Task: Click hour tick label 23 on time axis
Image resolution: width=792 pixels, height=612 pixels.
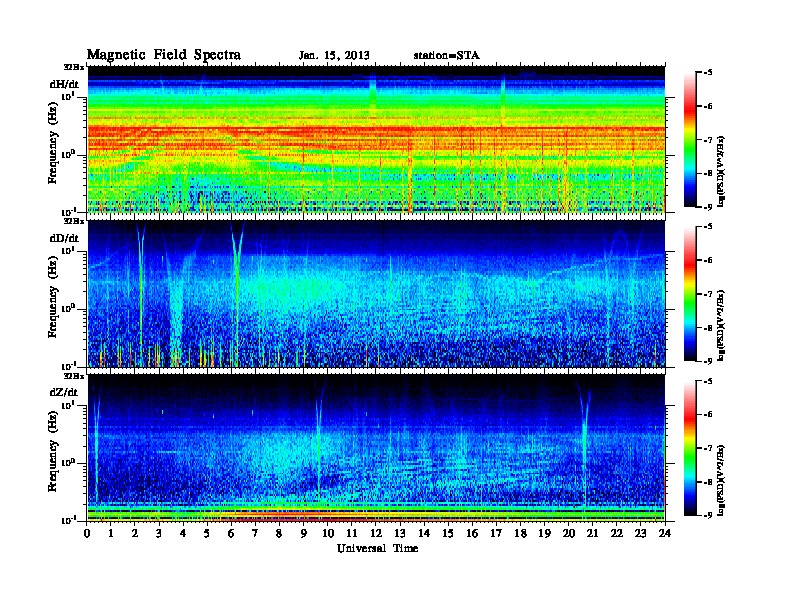Action: [641, 533]
